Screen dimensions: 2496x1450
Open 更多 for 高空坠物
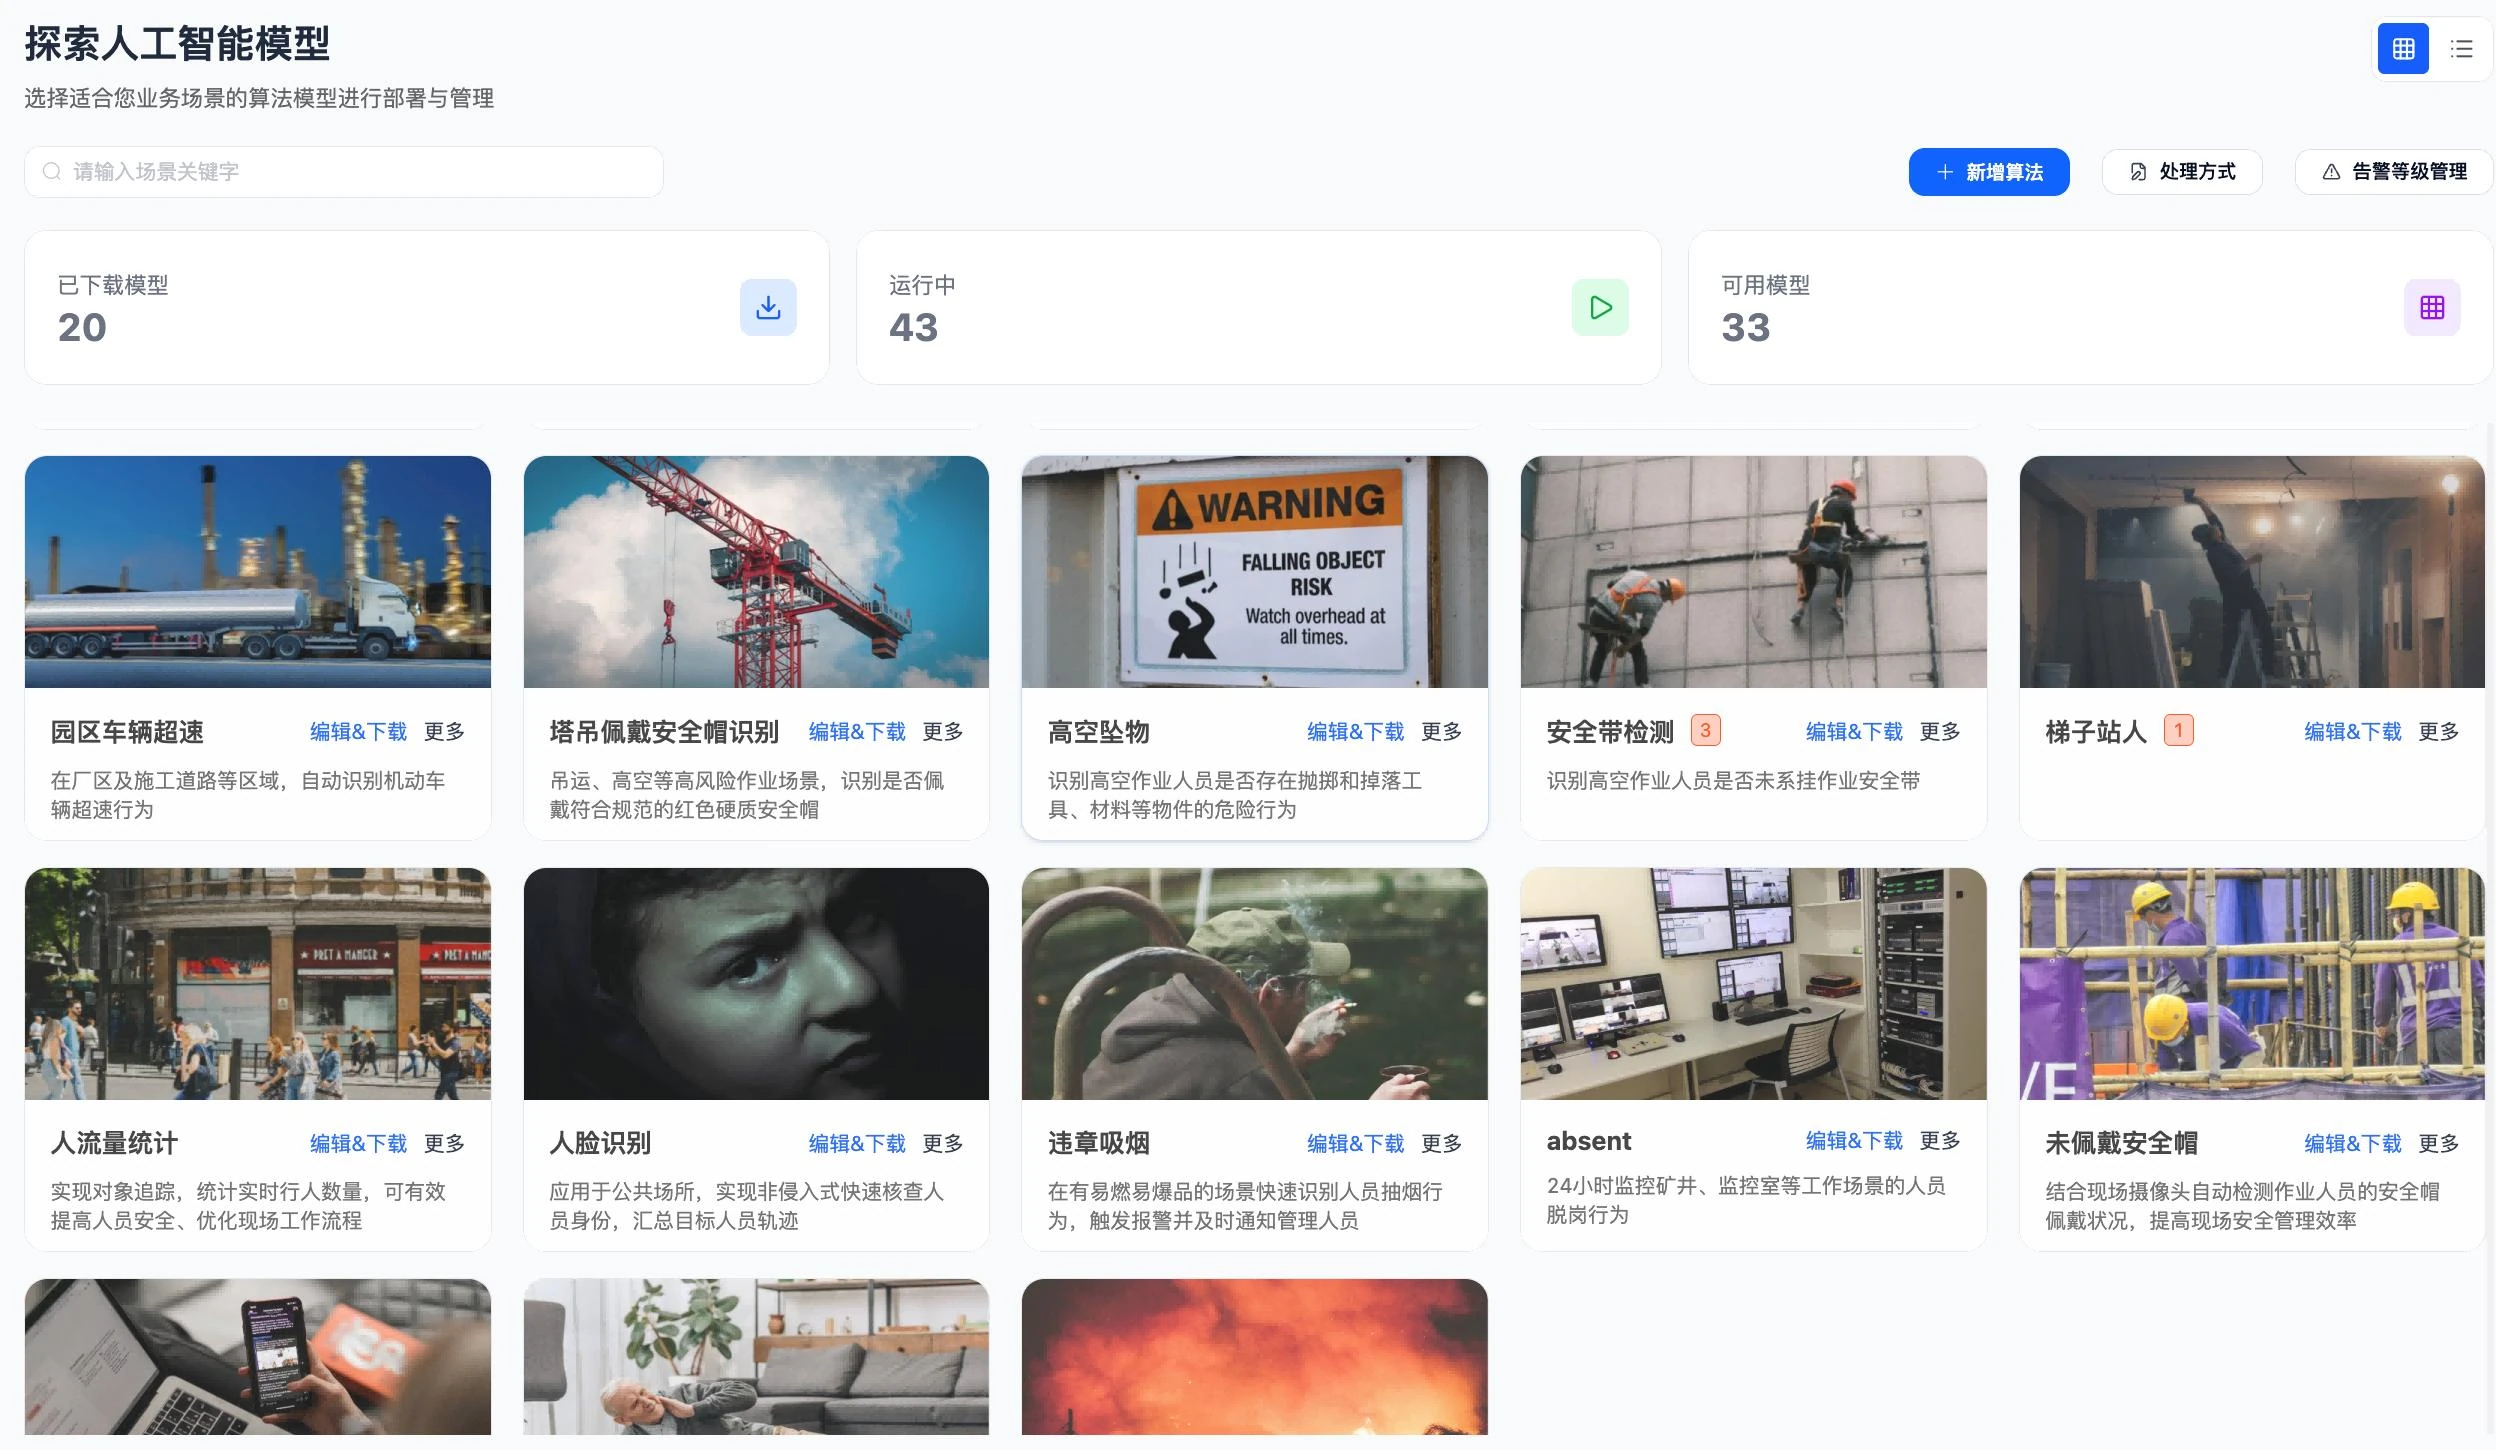1441,732
